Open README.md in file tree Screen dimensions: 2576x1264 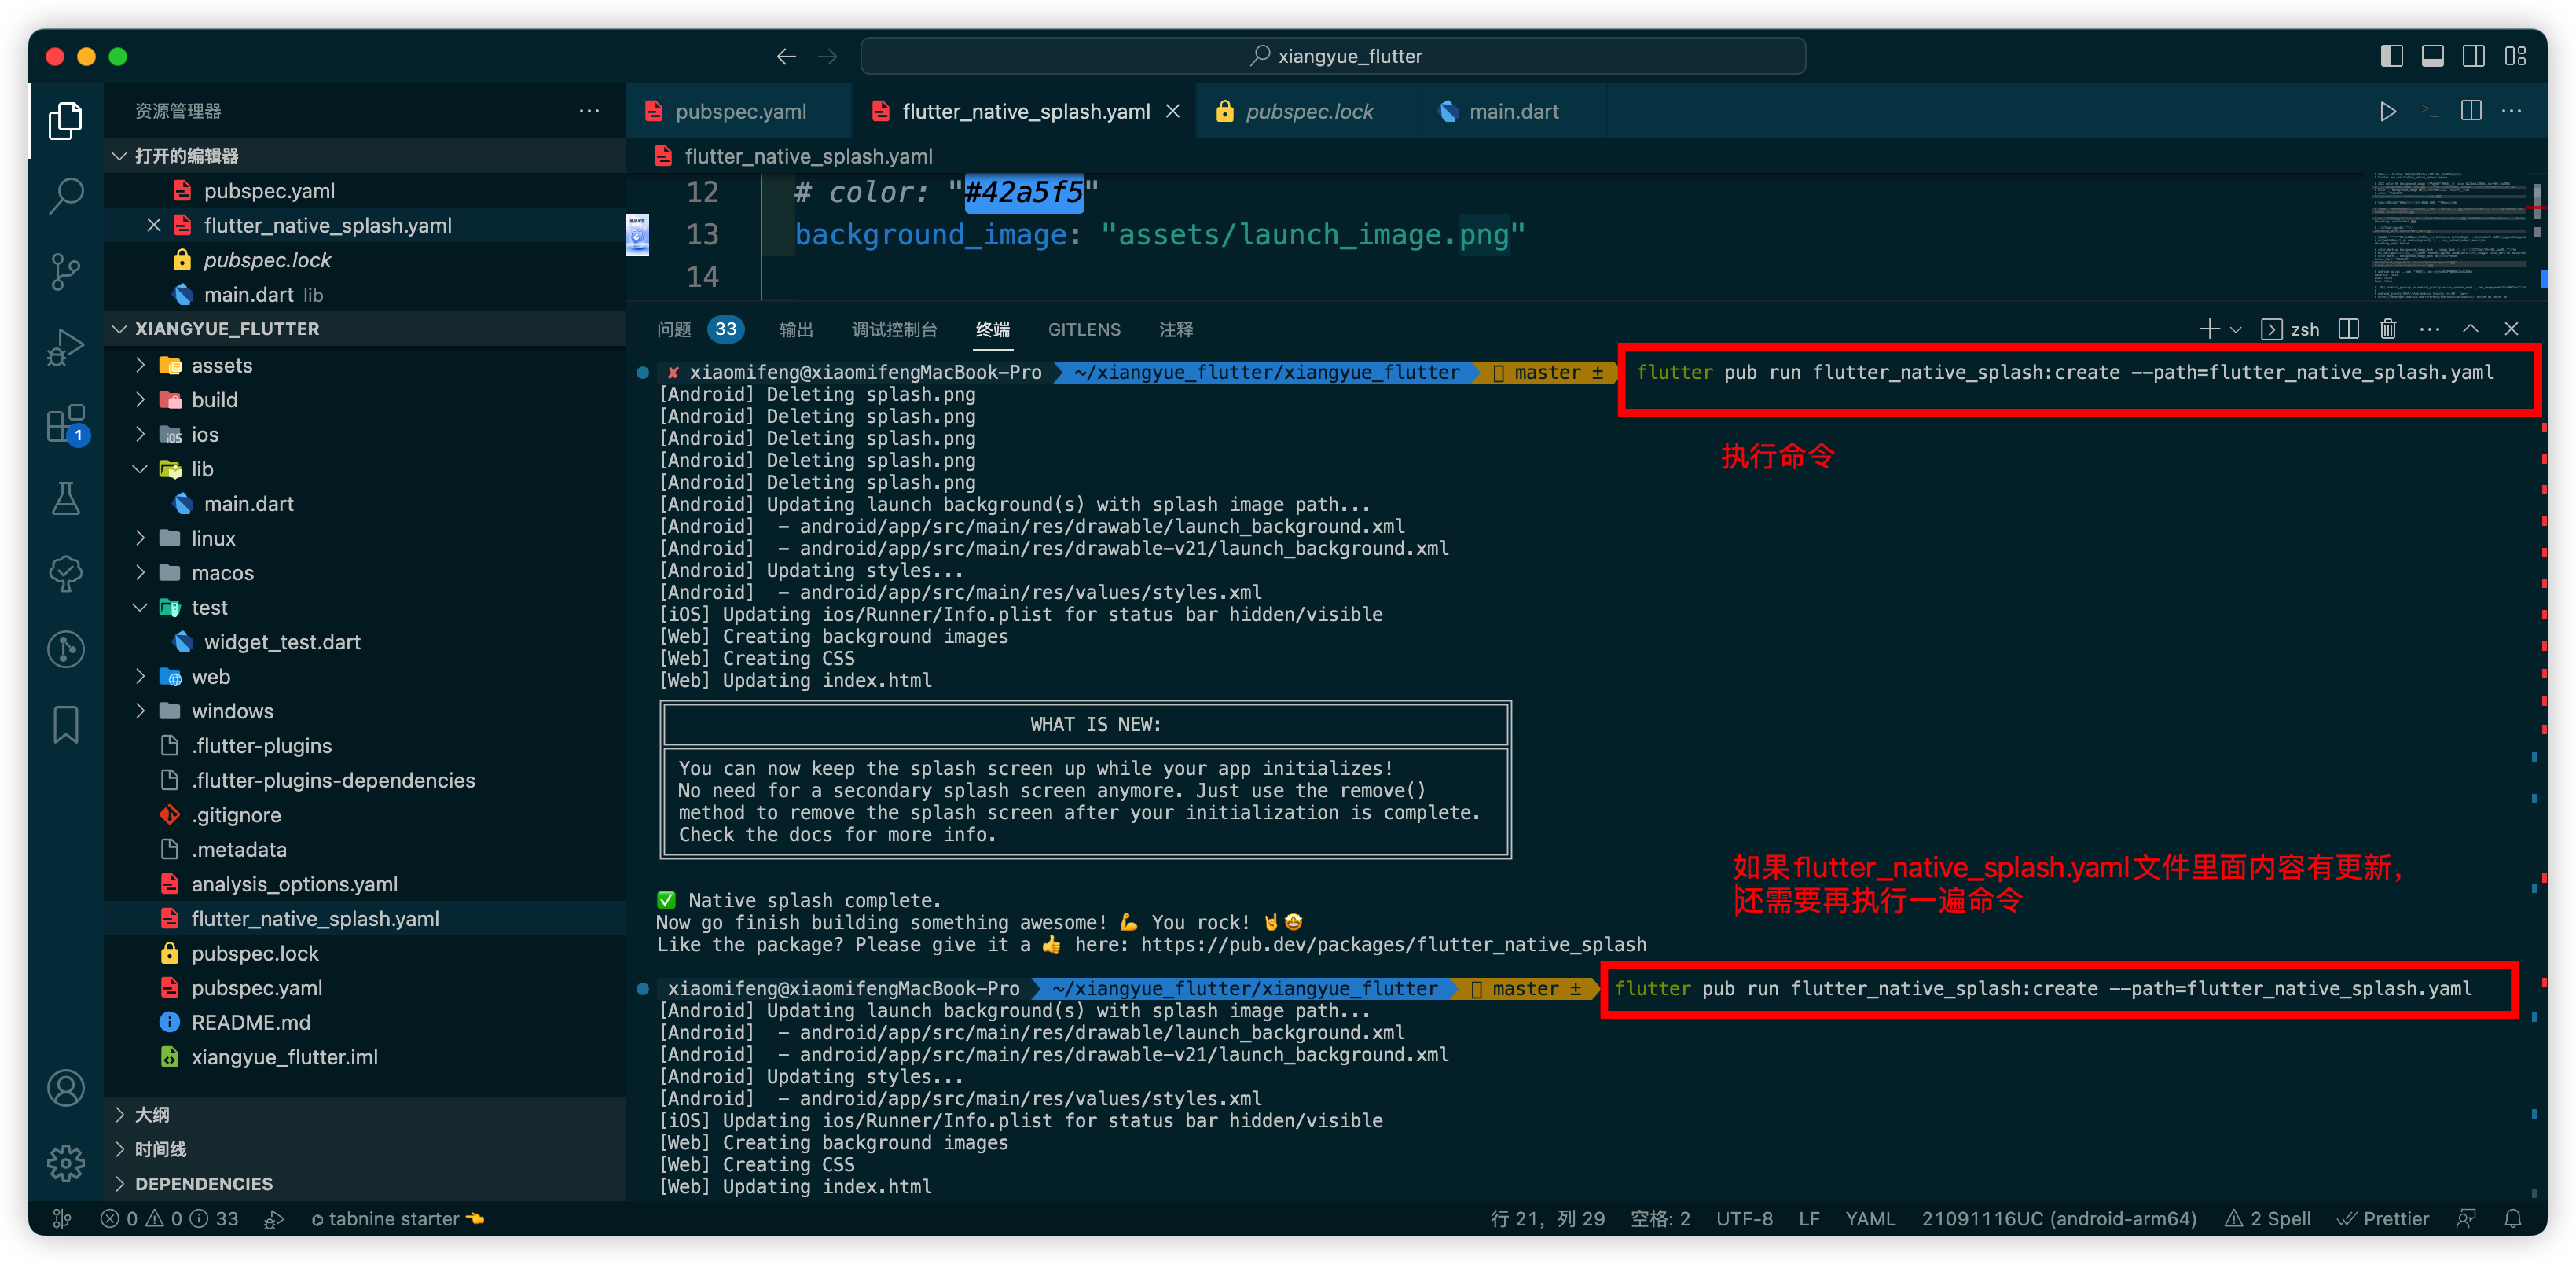tap(365, 1022)
